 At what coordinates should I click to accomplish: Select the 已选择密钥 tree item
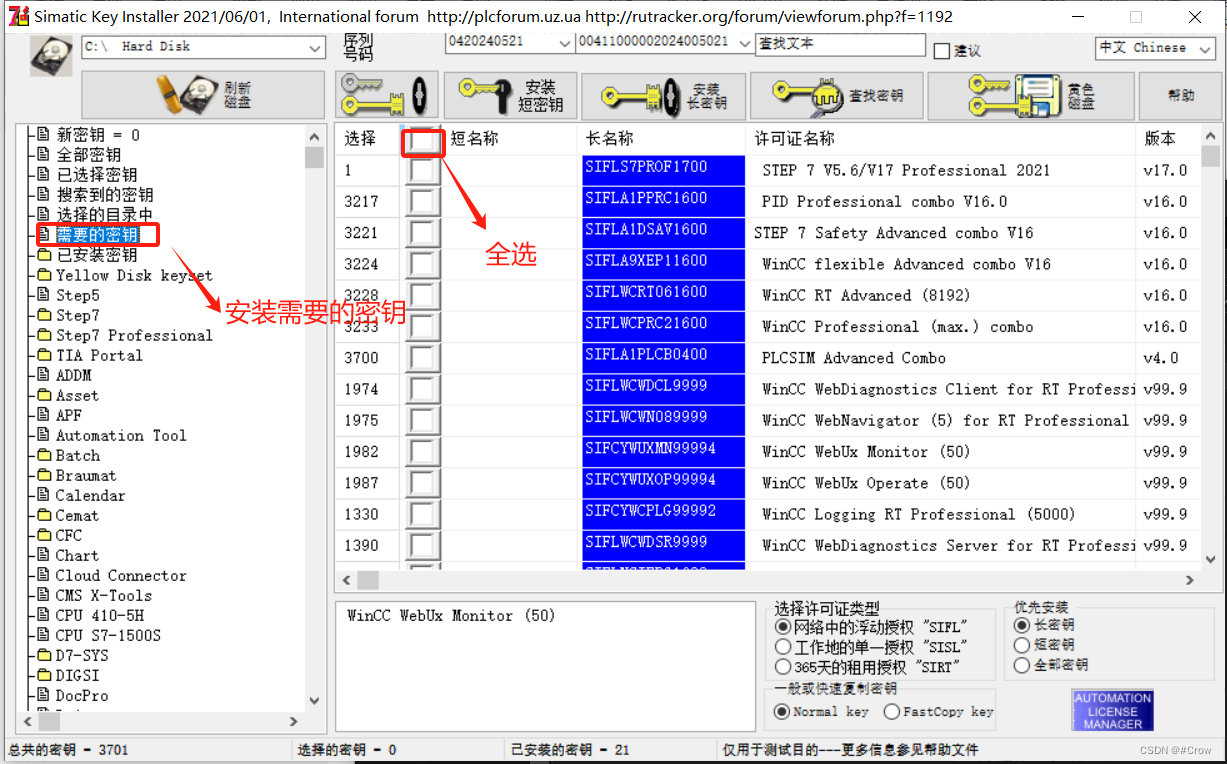tap(97, 175)
